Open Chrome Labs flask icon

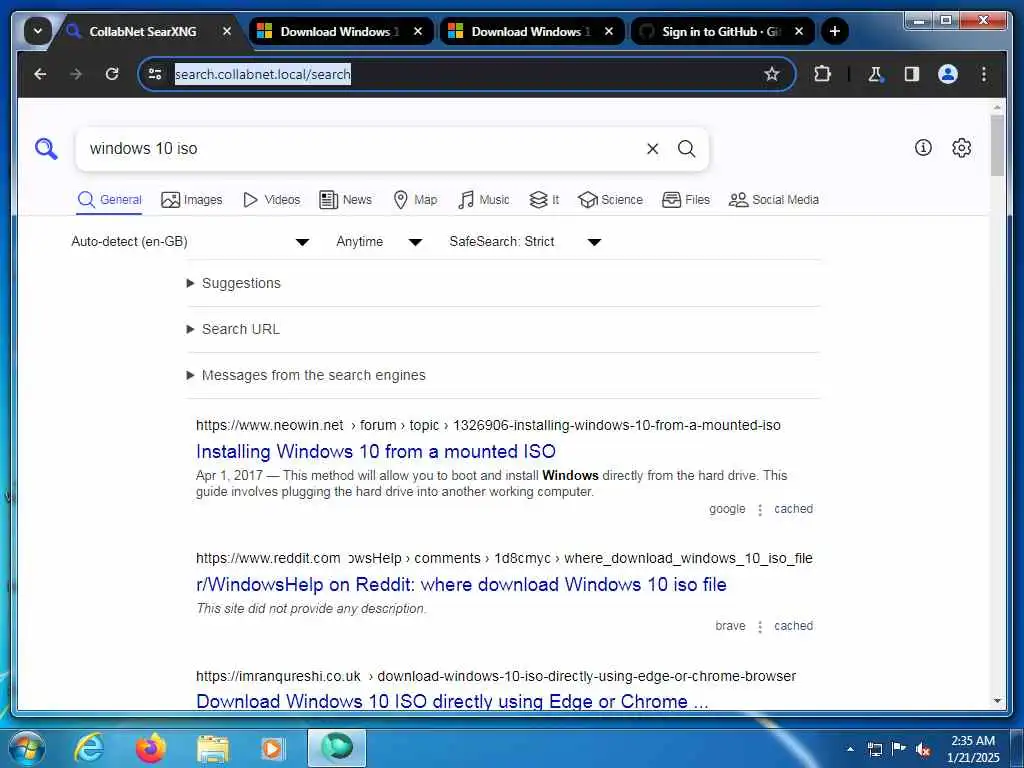(x=875, y=74)
